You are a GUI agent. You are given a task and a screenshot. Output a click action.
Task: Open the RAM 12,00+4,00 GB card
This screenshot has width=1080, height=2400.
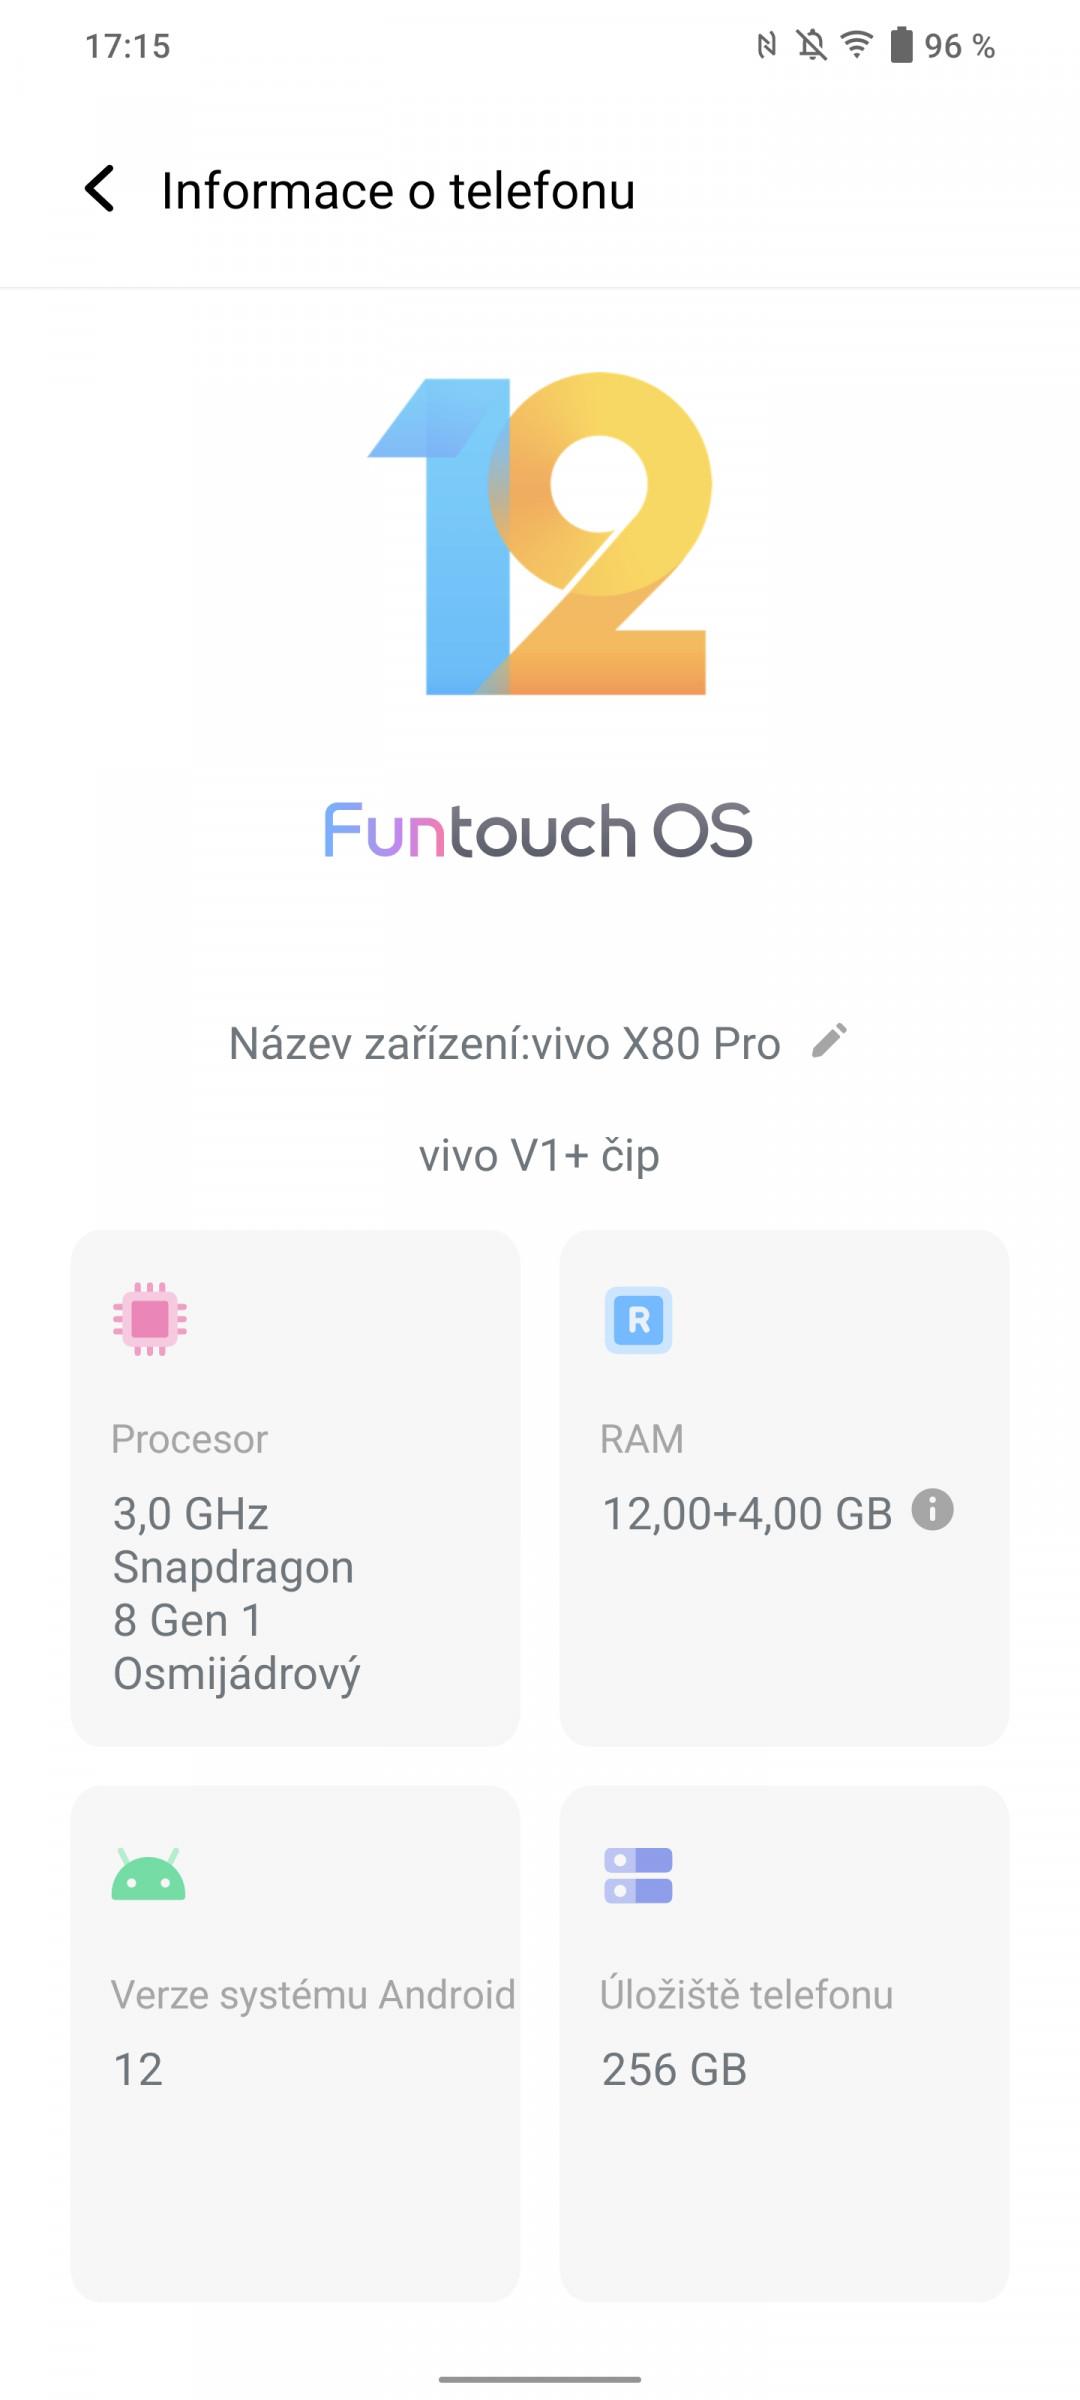784,1488
